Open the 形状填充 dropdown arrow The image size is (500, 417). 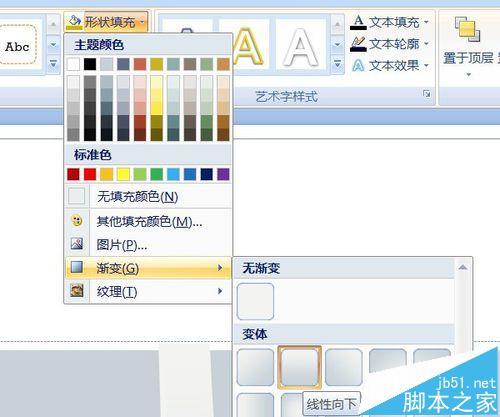pos(142,23)
